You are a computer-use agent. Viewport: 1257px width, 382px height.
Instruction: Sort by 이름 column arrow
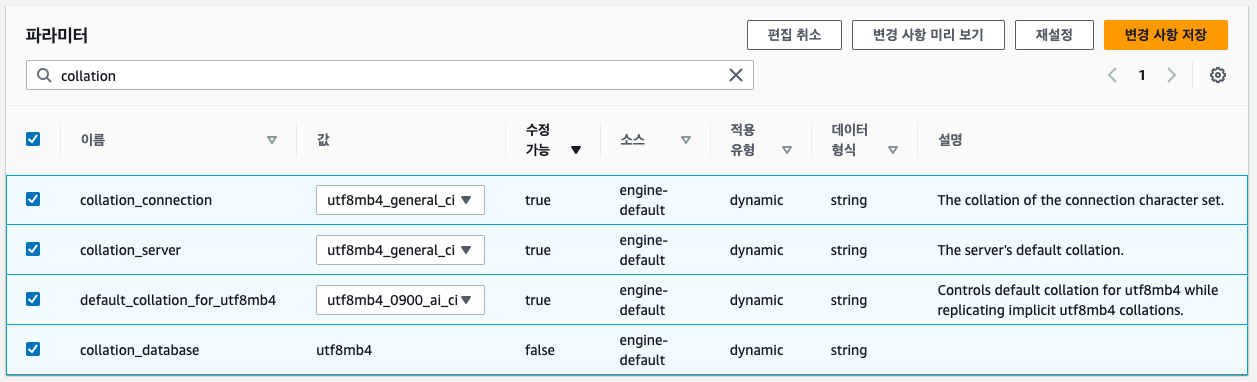[x=272, y=140]
